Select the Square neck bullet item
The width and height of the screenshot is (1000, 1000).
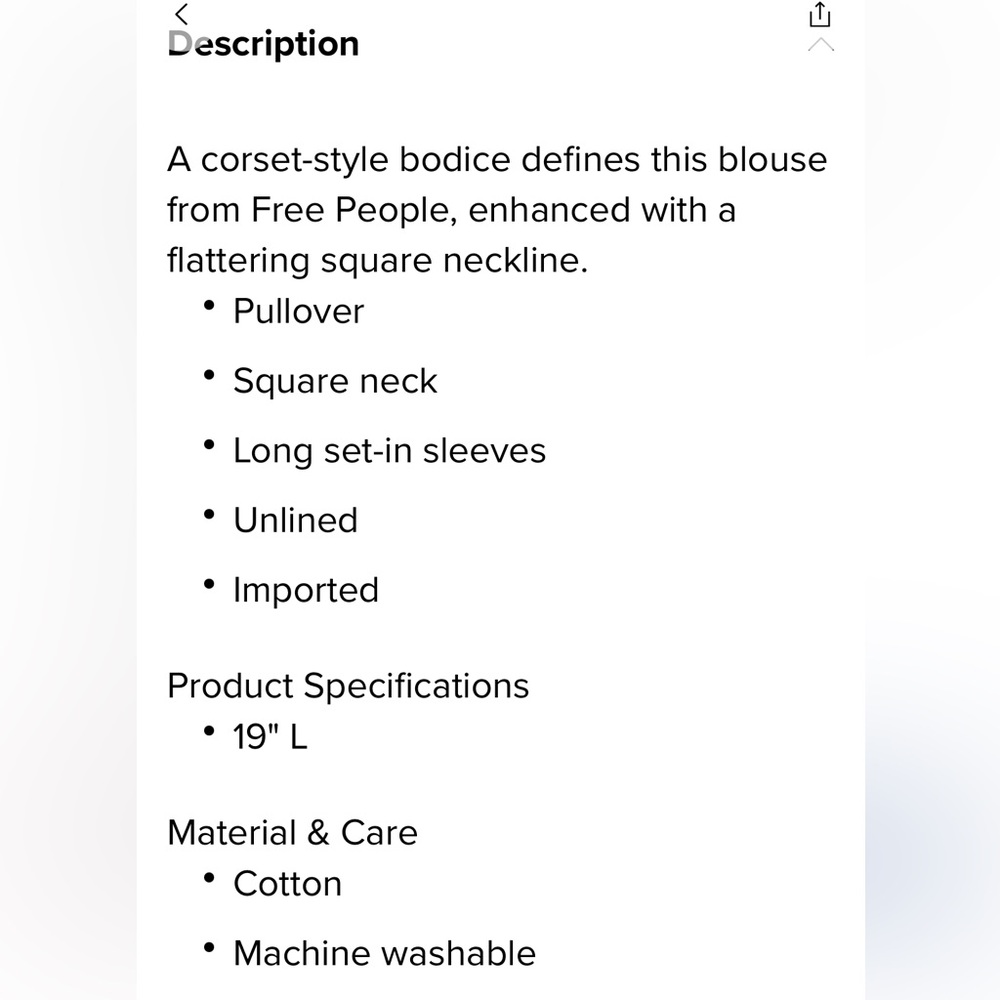(335, 381)
